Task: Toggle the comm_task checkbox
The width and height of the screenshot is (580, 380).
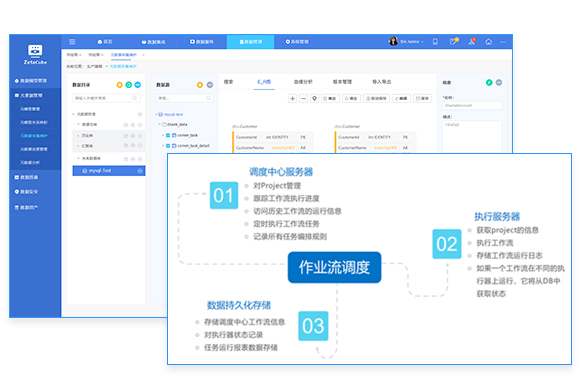Action: [x=168, y=135]
